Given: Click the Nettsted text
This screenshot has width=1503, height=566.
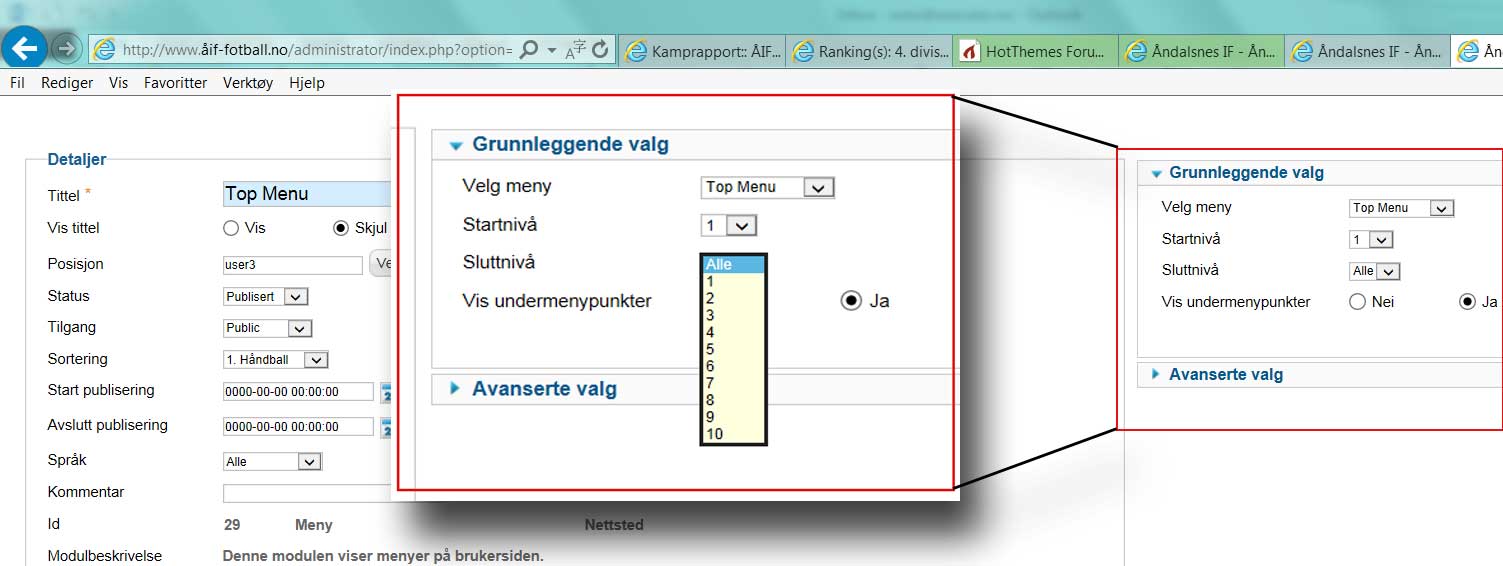Looking at the screenshot, I should pos(614,525).
